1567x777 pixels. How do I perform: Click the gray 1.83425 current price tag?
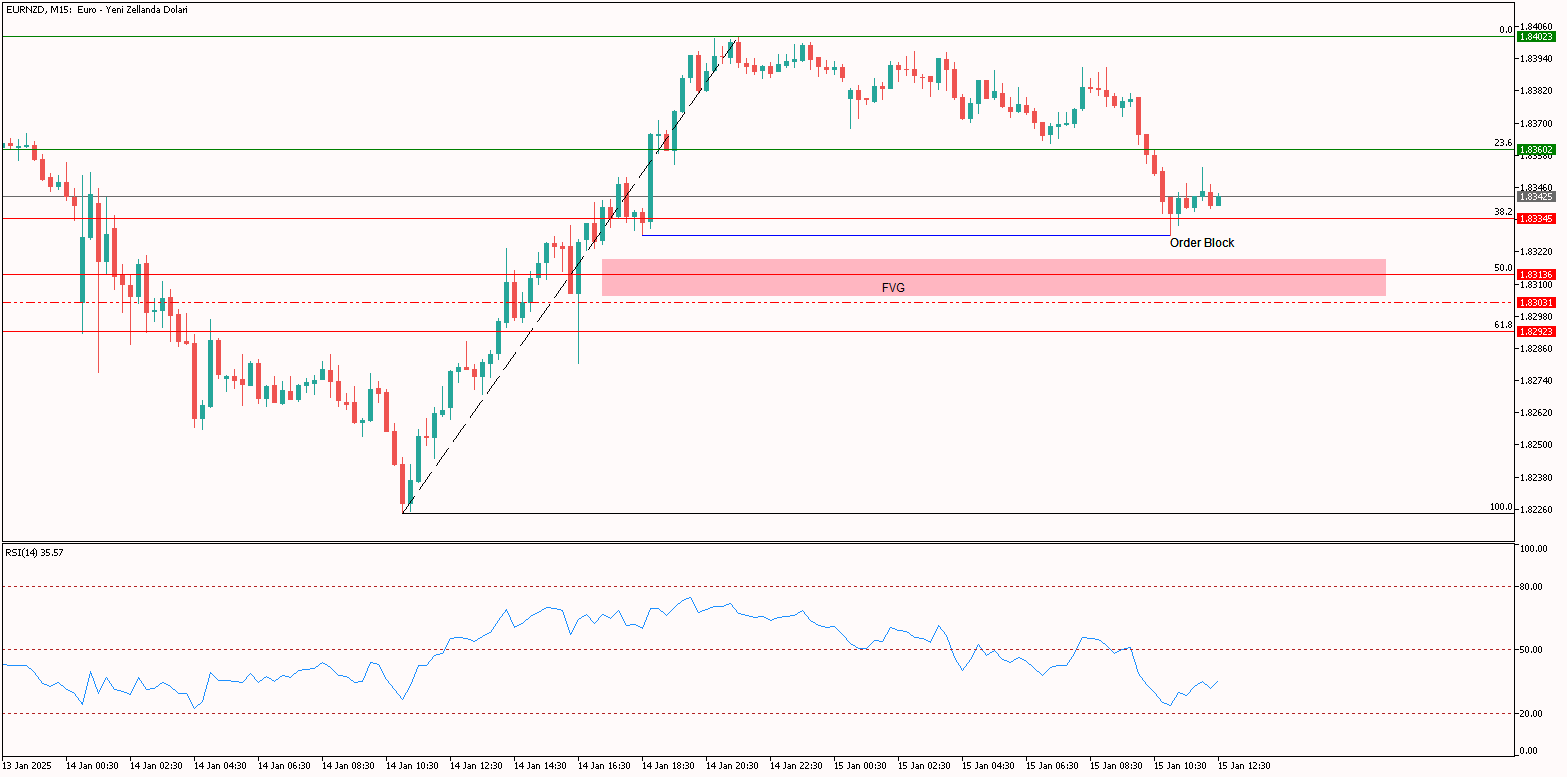coord(1536,197)
